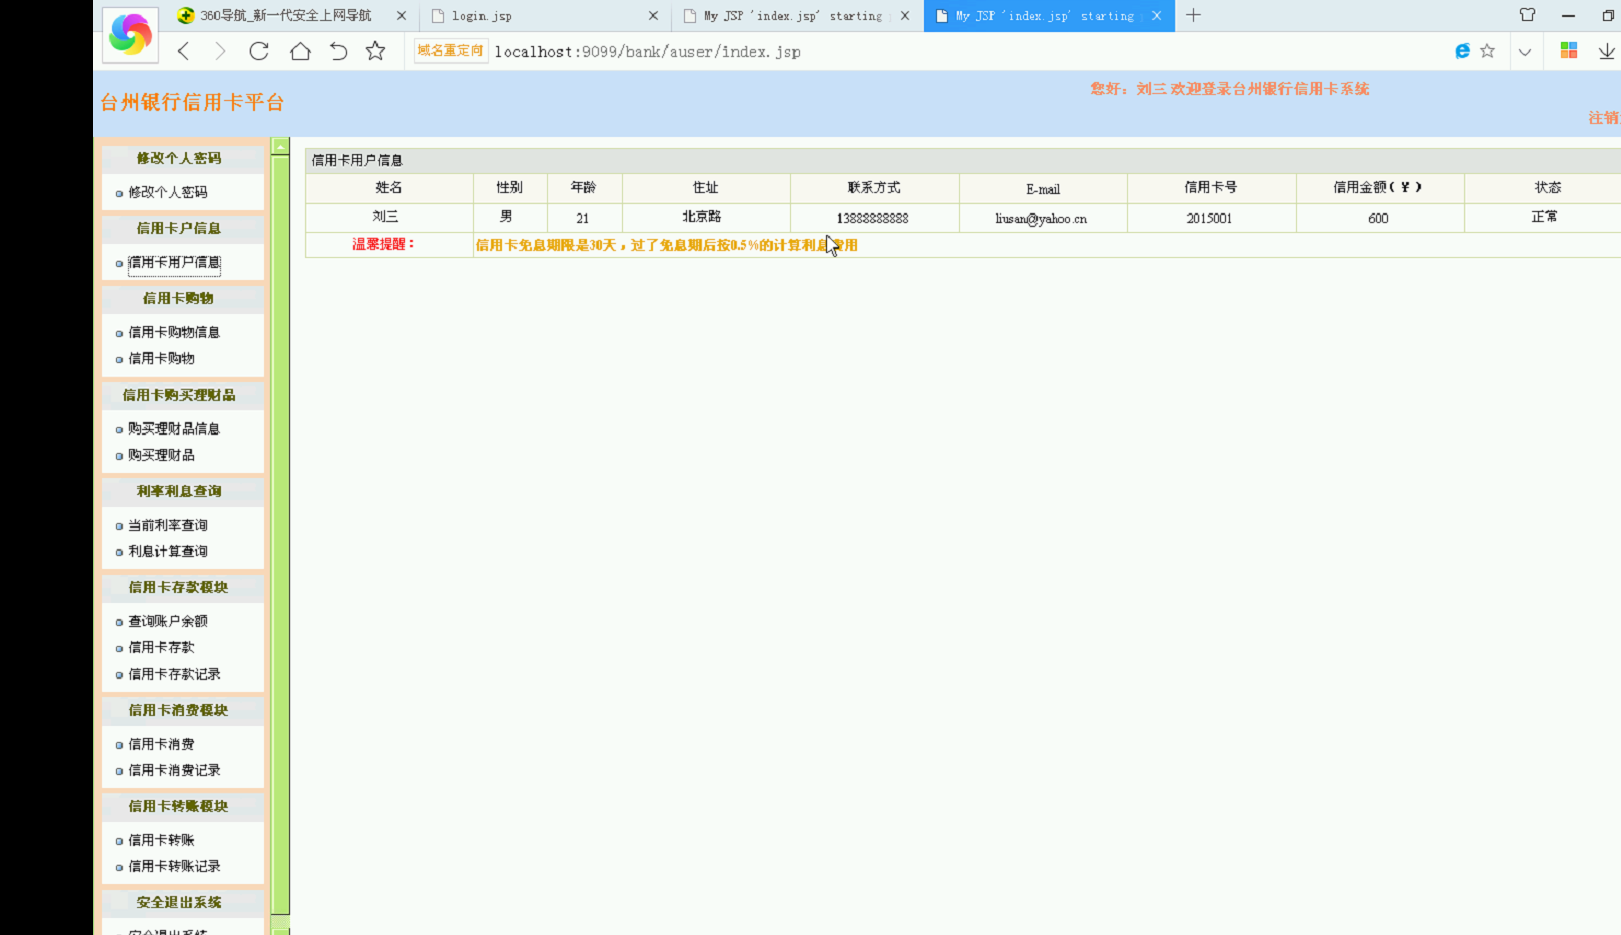Click the 状态 cell showing 正常
The width and height of the screenshot is (1621, 935).
[1544, 217]
